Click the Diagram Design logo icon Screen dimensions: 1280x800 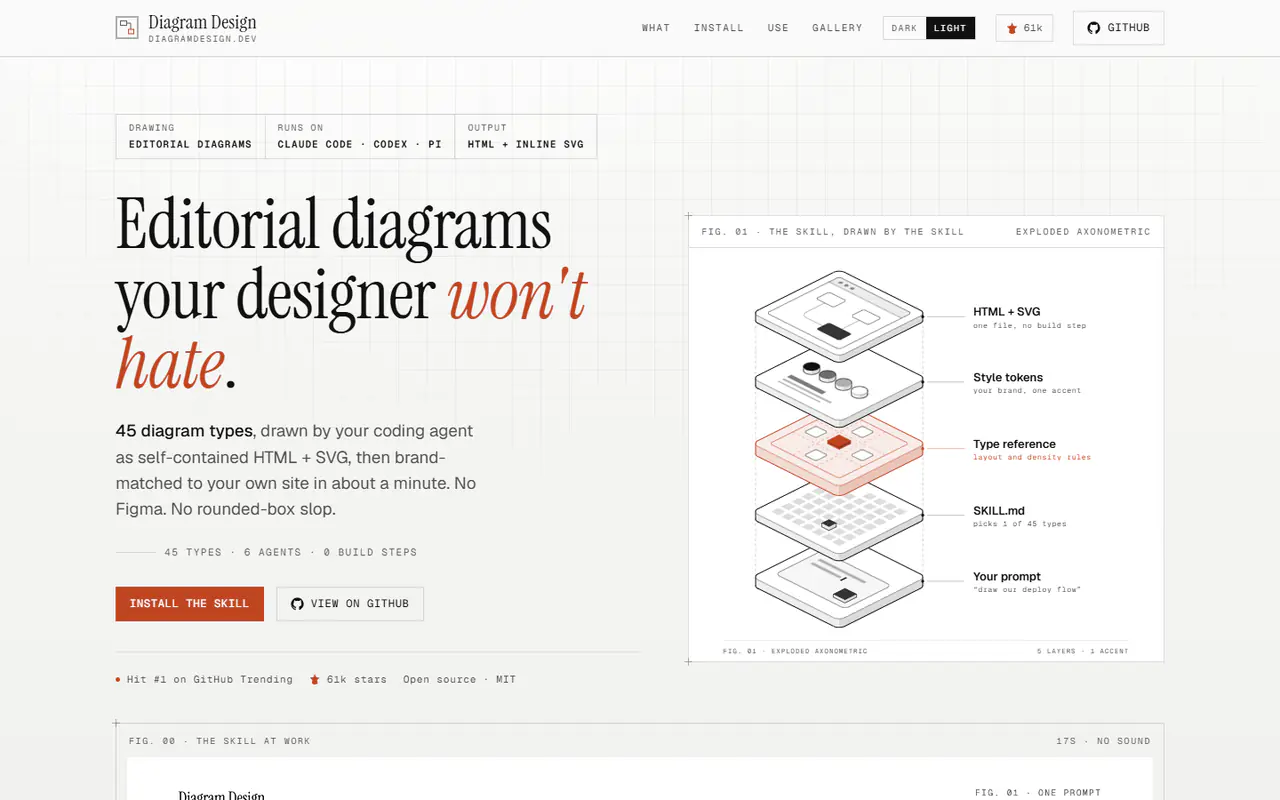(127, 28)
